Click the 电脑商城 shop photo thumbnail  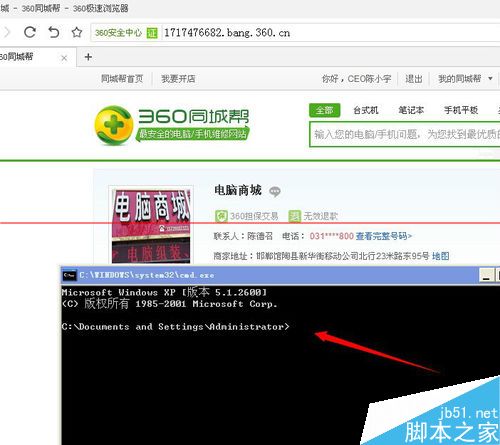(151, 225)
